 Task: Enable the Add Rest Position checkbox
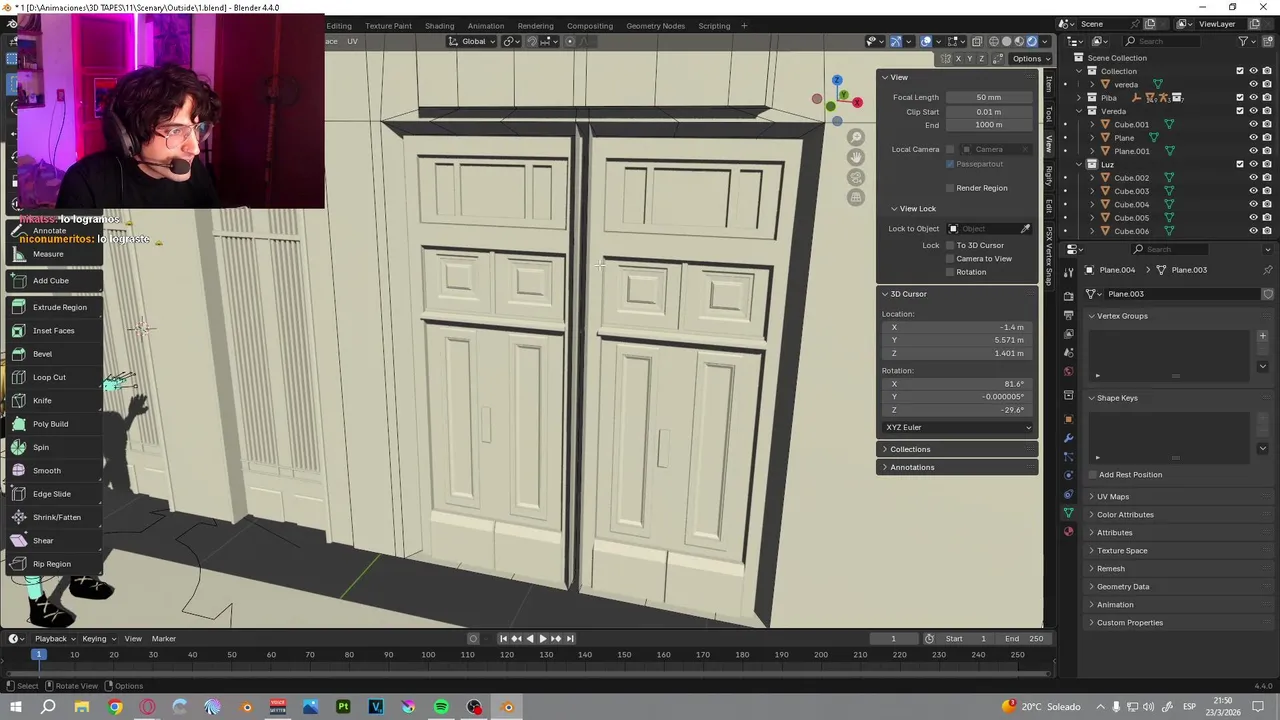pyautogui.click(x=1093, y=475)
